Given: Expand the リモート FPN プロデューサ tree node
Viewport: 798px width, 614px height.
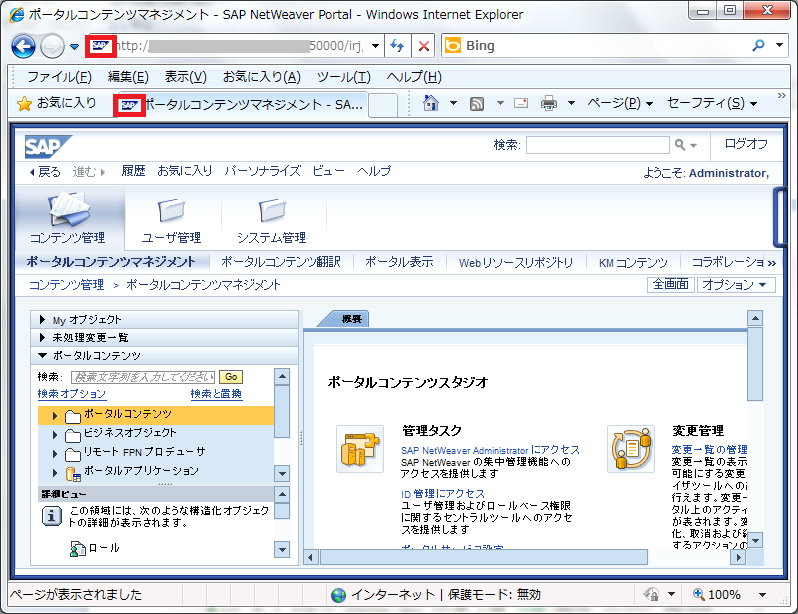Looking at the screenshot, I should (x=55, y=453).
